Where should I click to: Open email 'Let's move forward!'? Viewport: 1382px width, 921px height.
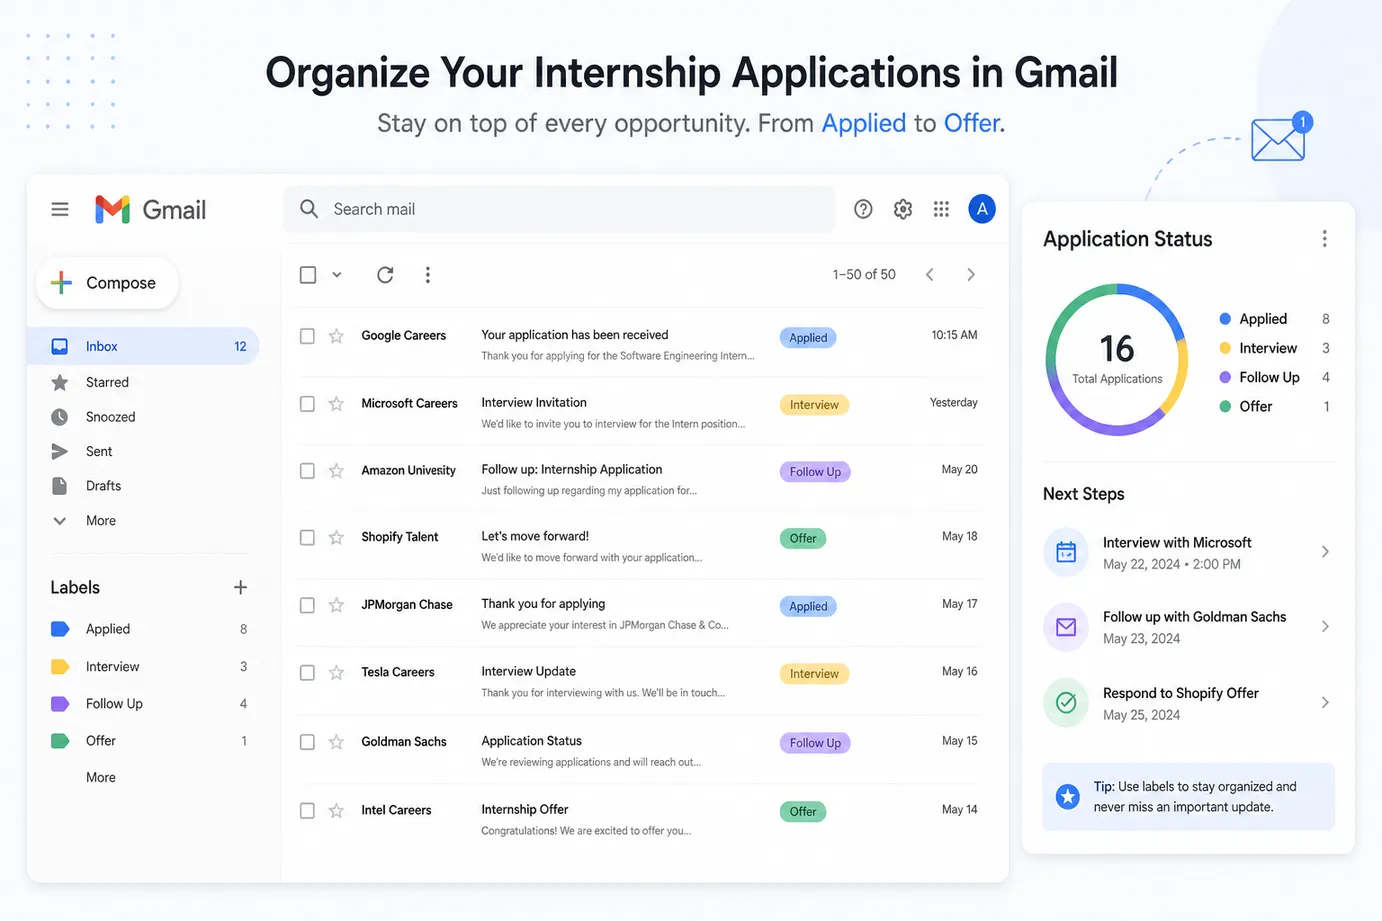click(535, 536)
